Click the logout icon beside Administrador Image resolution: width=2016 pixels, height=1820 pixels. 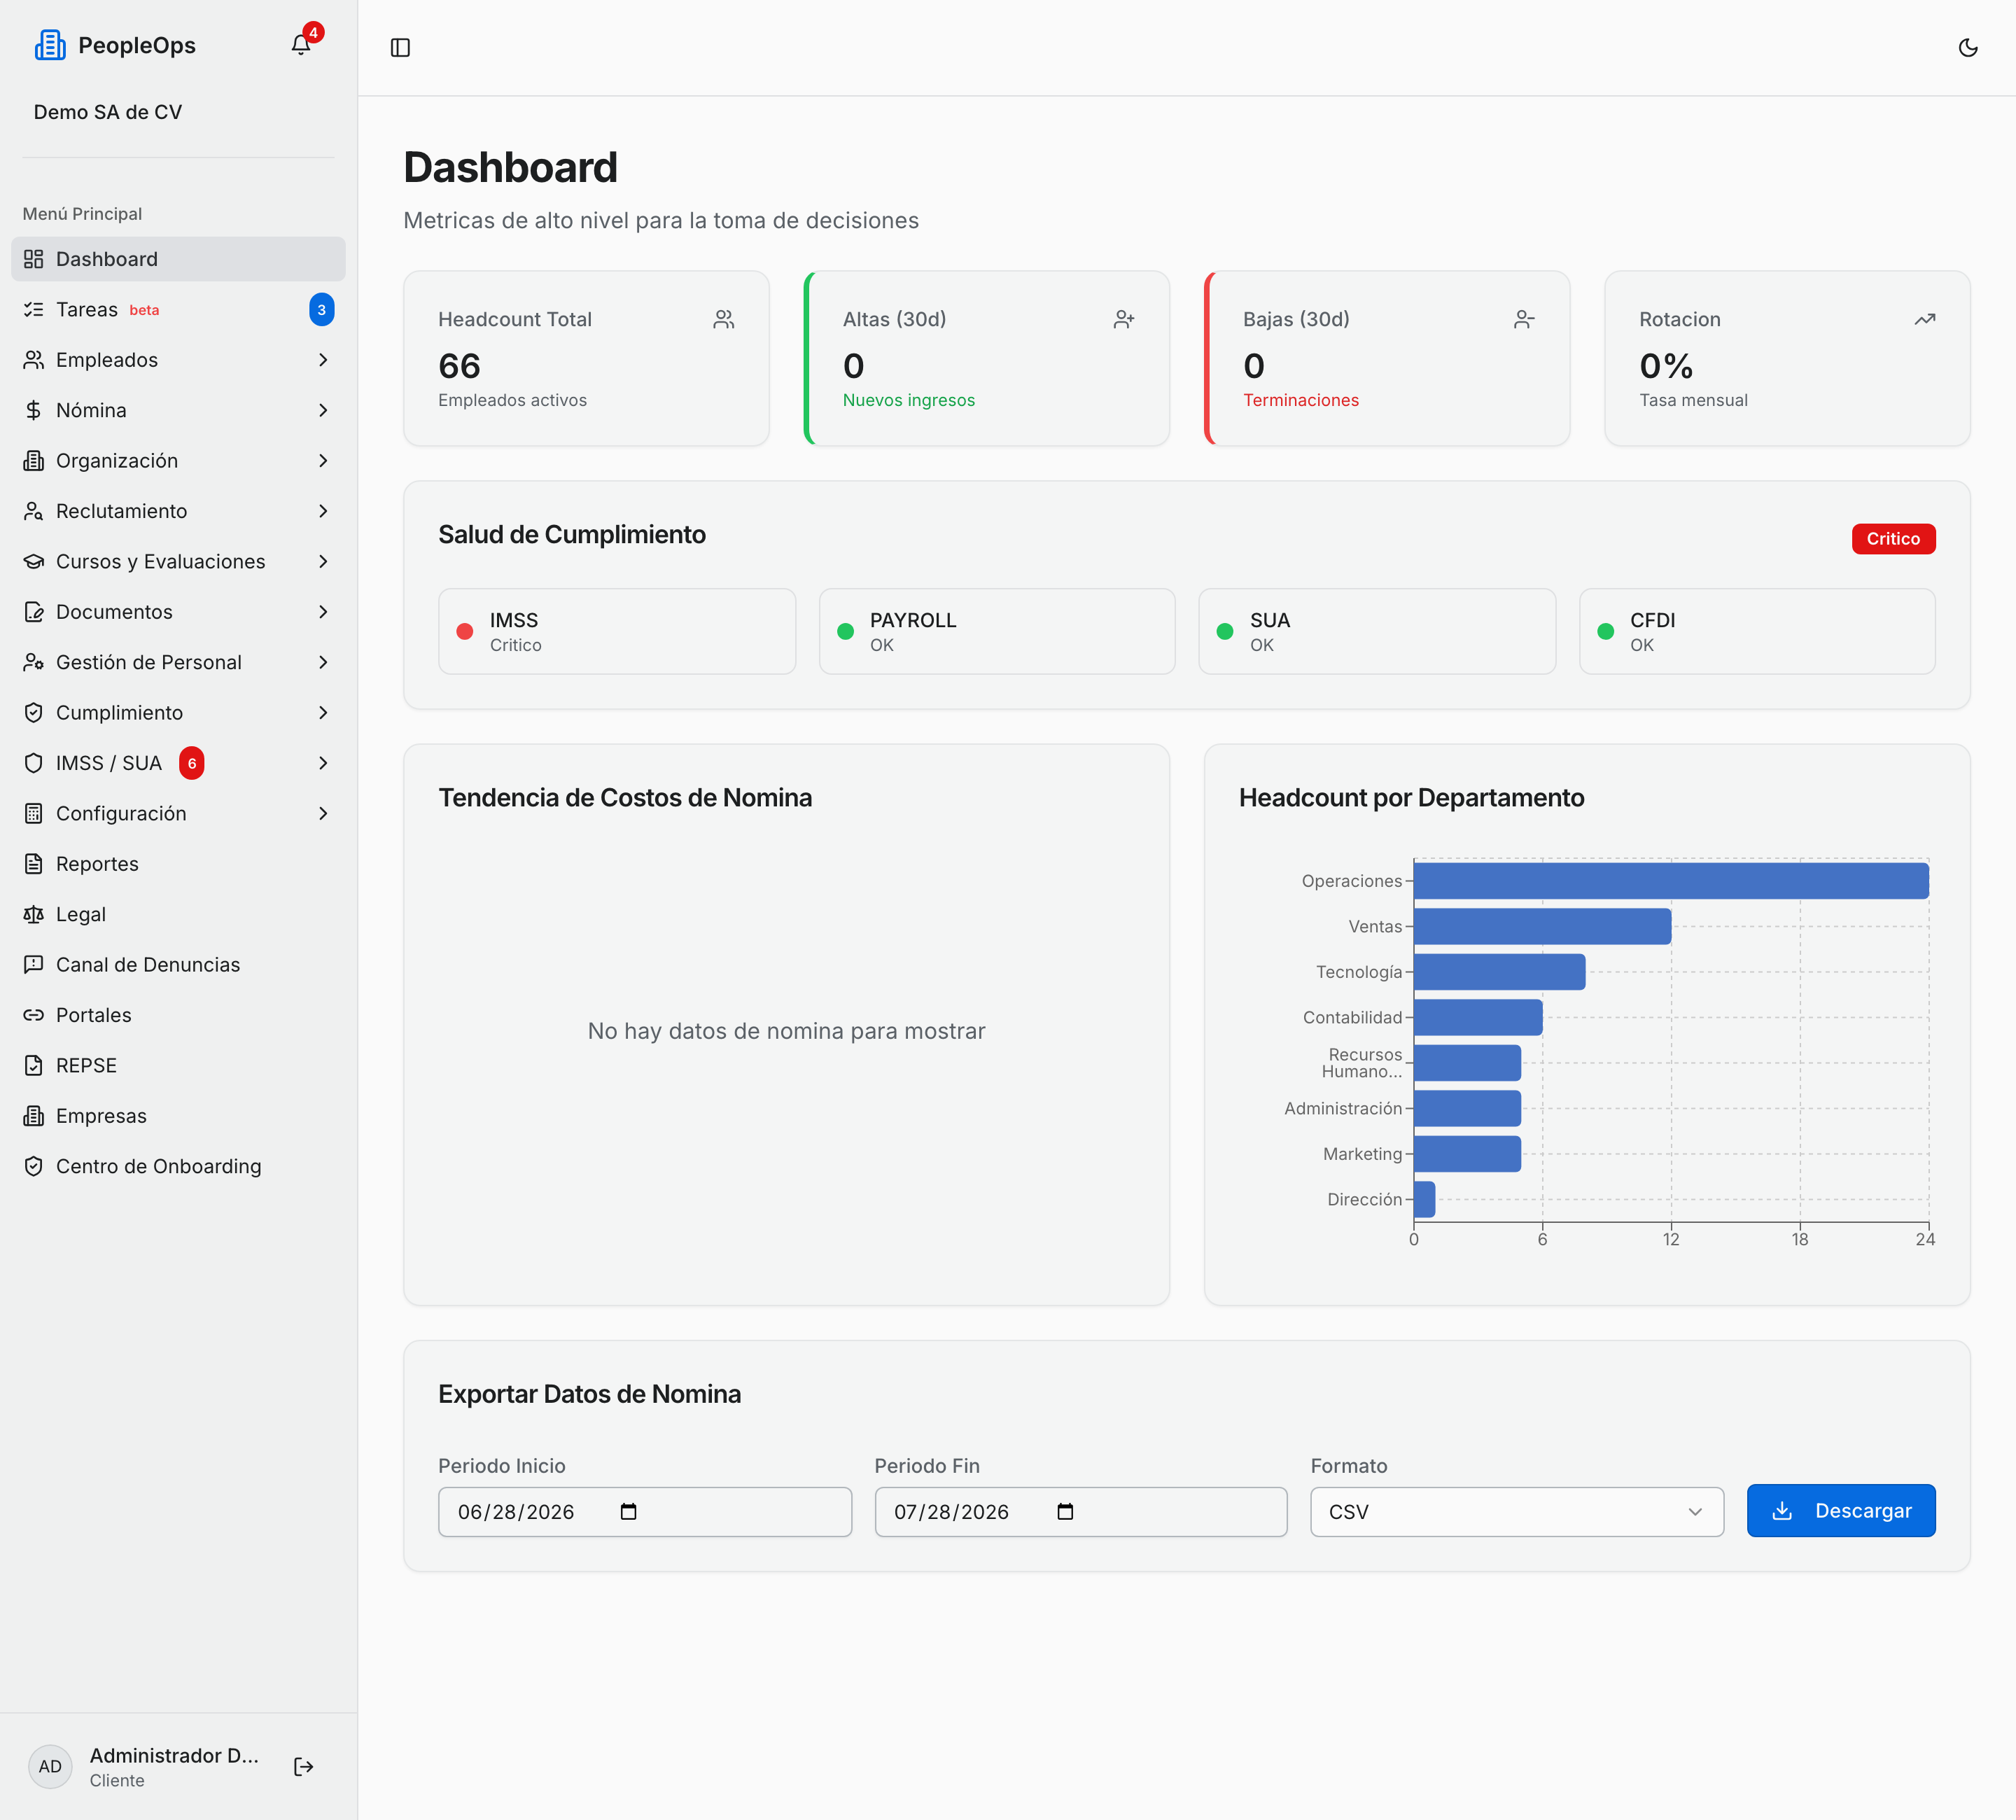[304, 1766]
